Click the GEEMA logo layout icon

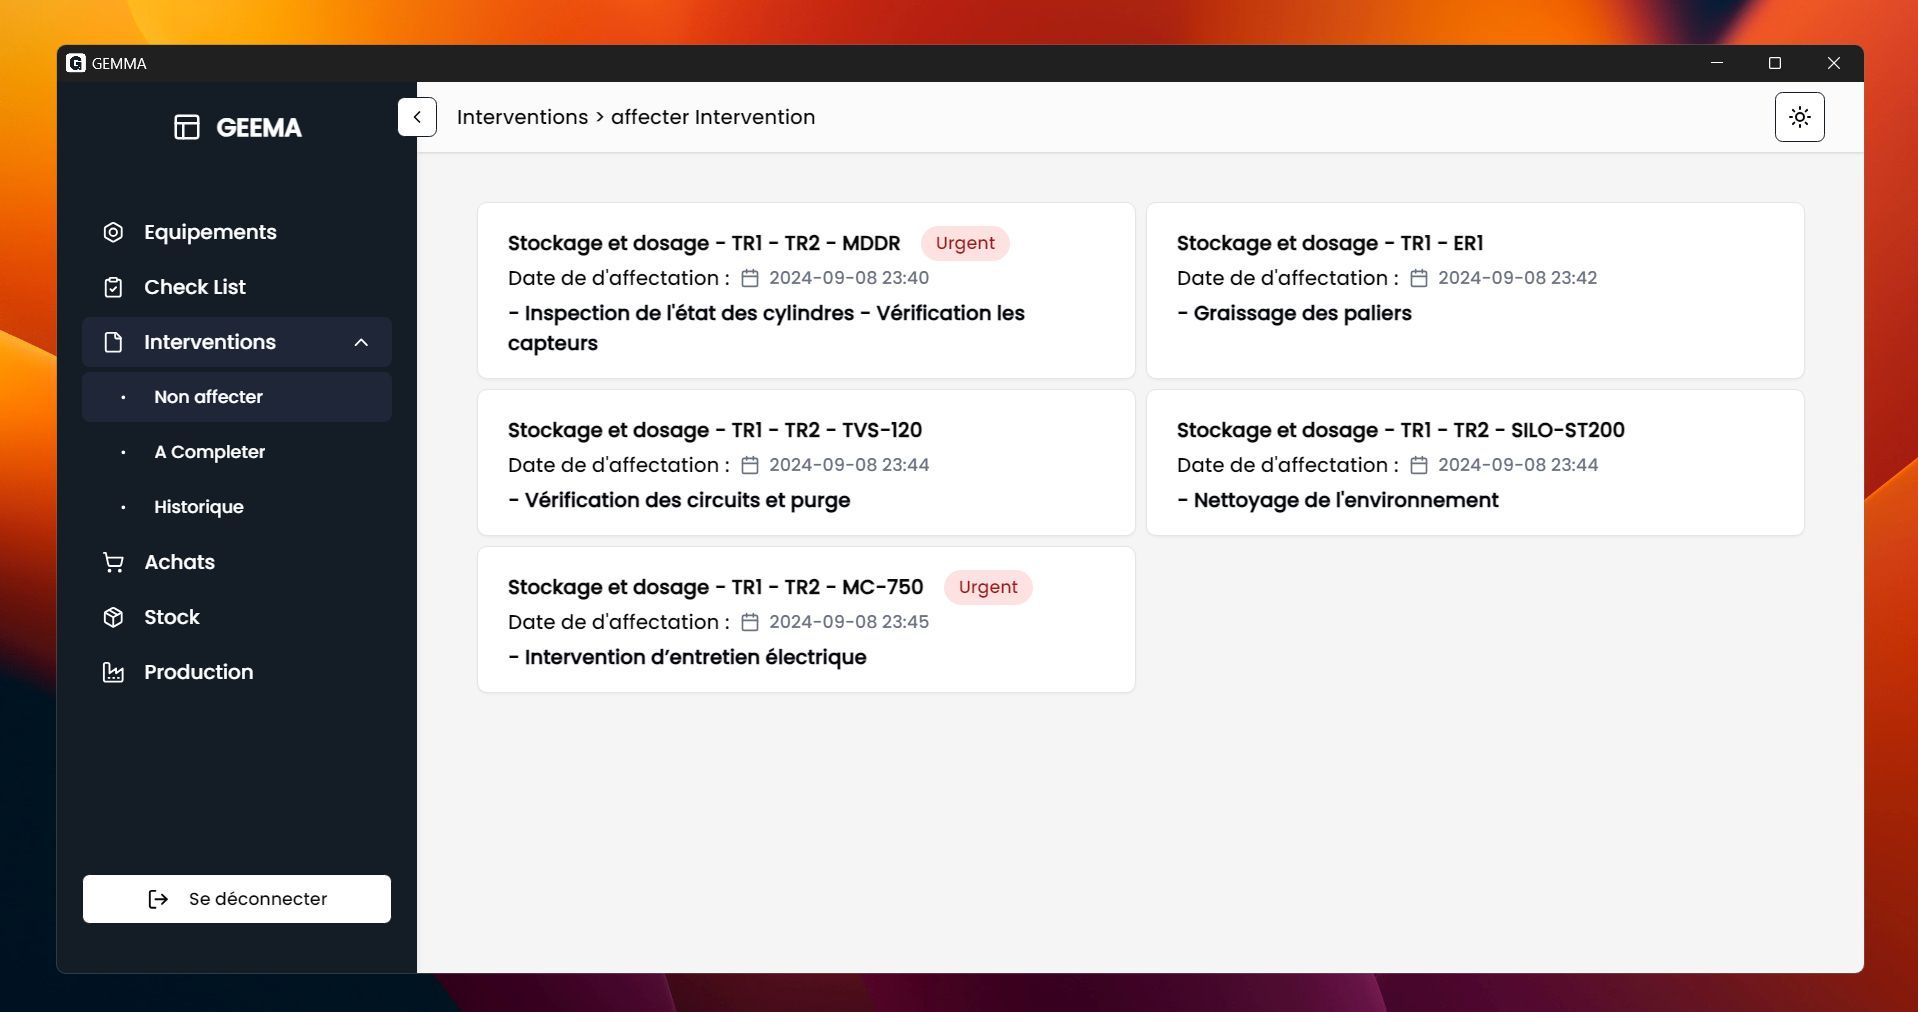187,127
